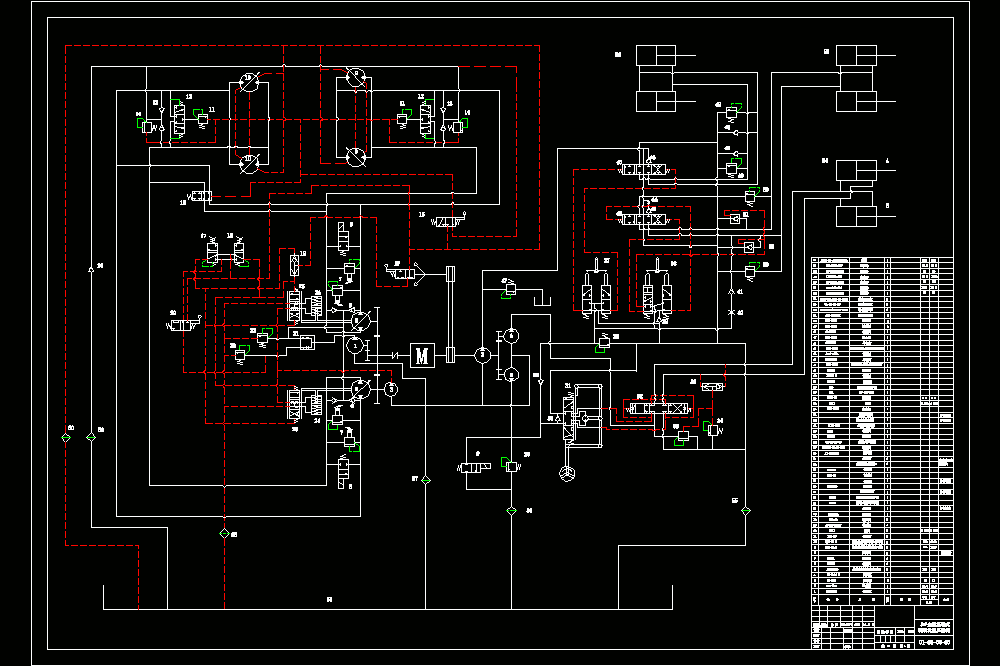The image size is (1000, 666).
Task: Select the filter diamond on far-right return line
Action: pyautogui.click(x=746, y=511)
